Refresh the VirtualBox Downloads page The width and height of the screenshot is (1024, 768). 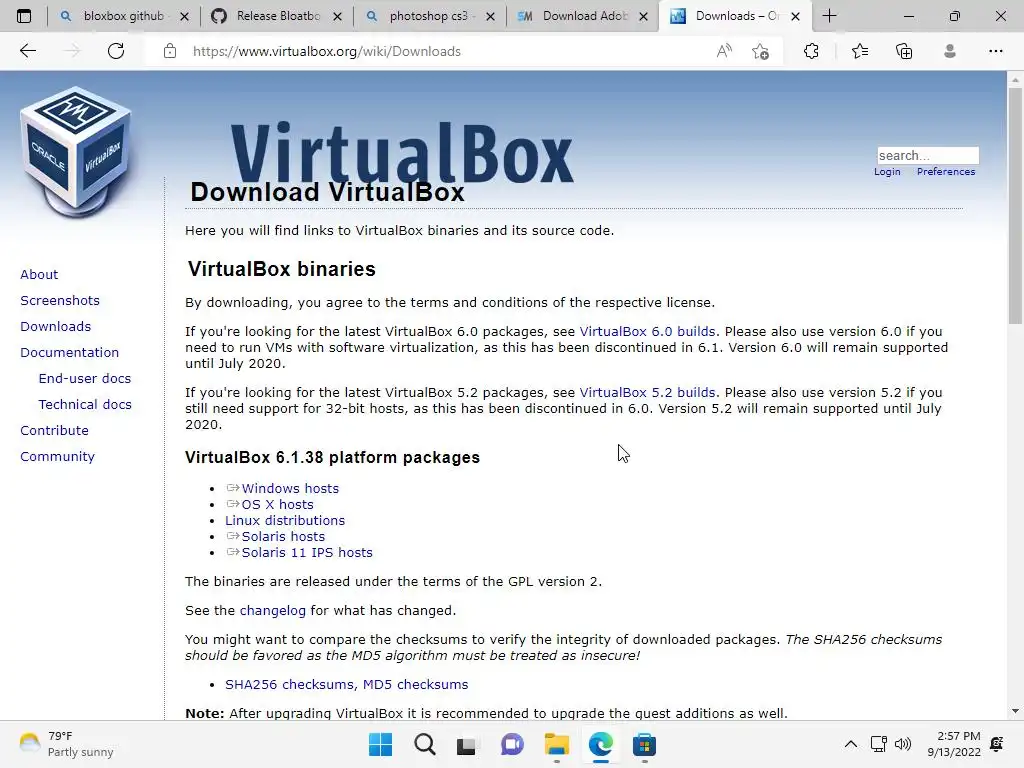pyautogui.click(x=116, y=51)
